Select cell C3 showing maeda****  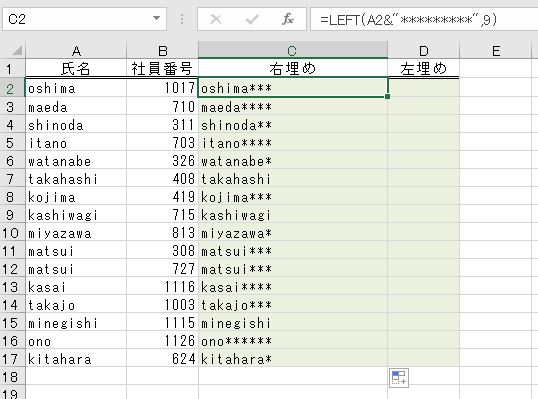(293, 107)
